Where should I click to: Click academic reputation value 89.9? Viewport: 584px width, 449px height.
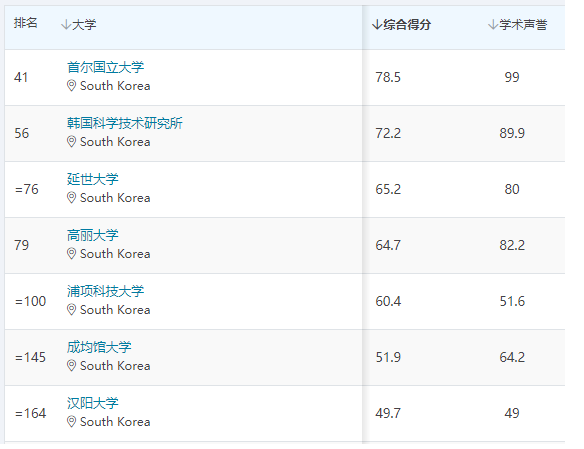(x=512, y=133)
